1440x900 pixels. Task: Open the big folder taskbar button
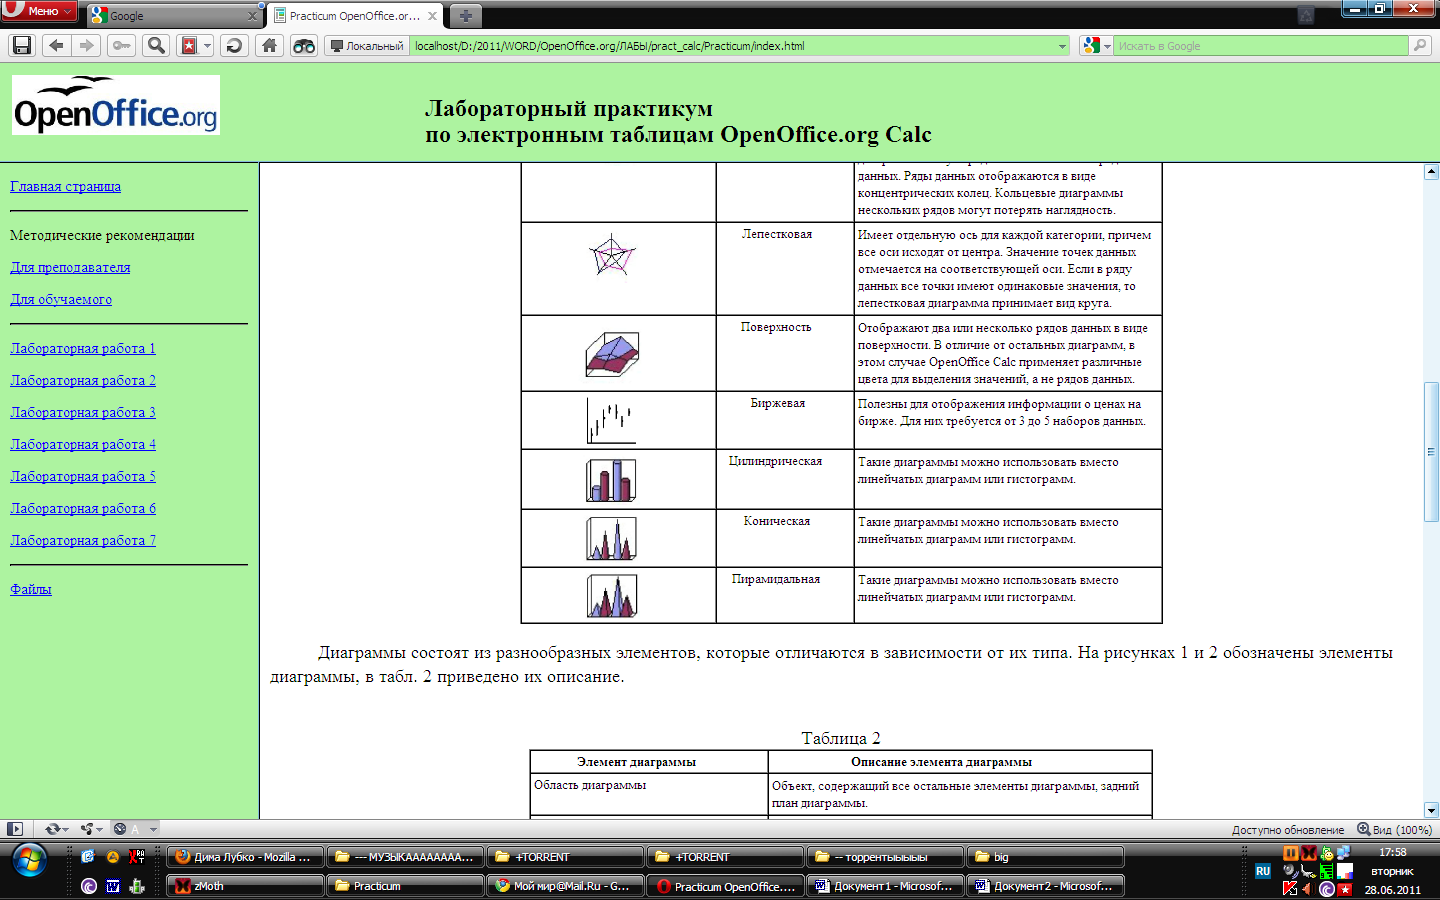(1046, 857)
